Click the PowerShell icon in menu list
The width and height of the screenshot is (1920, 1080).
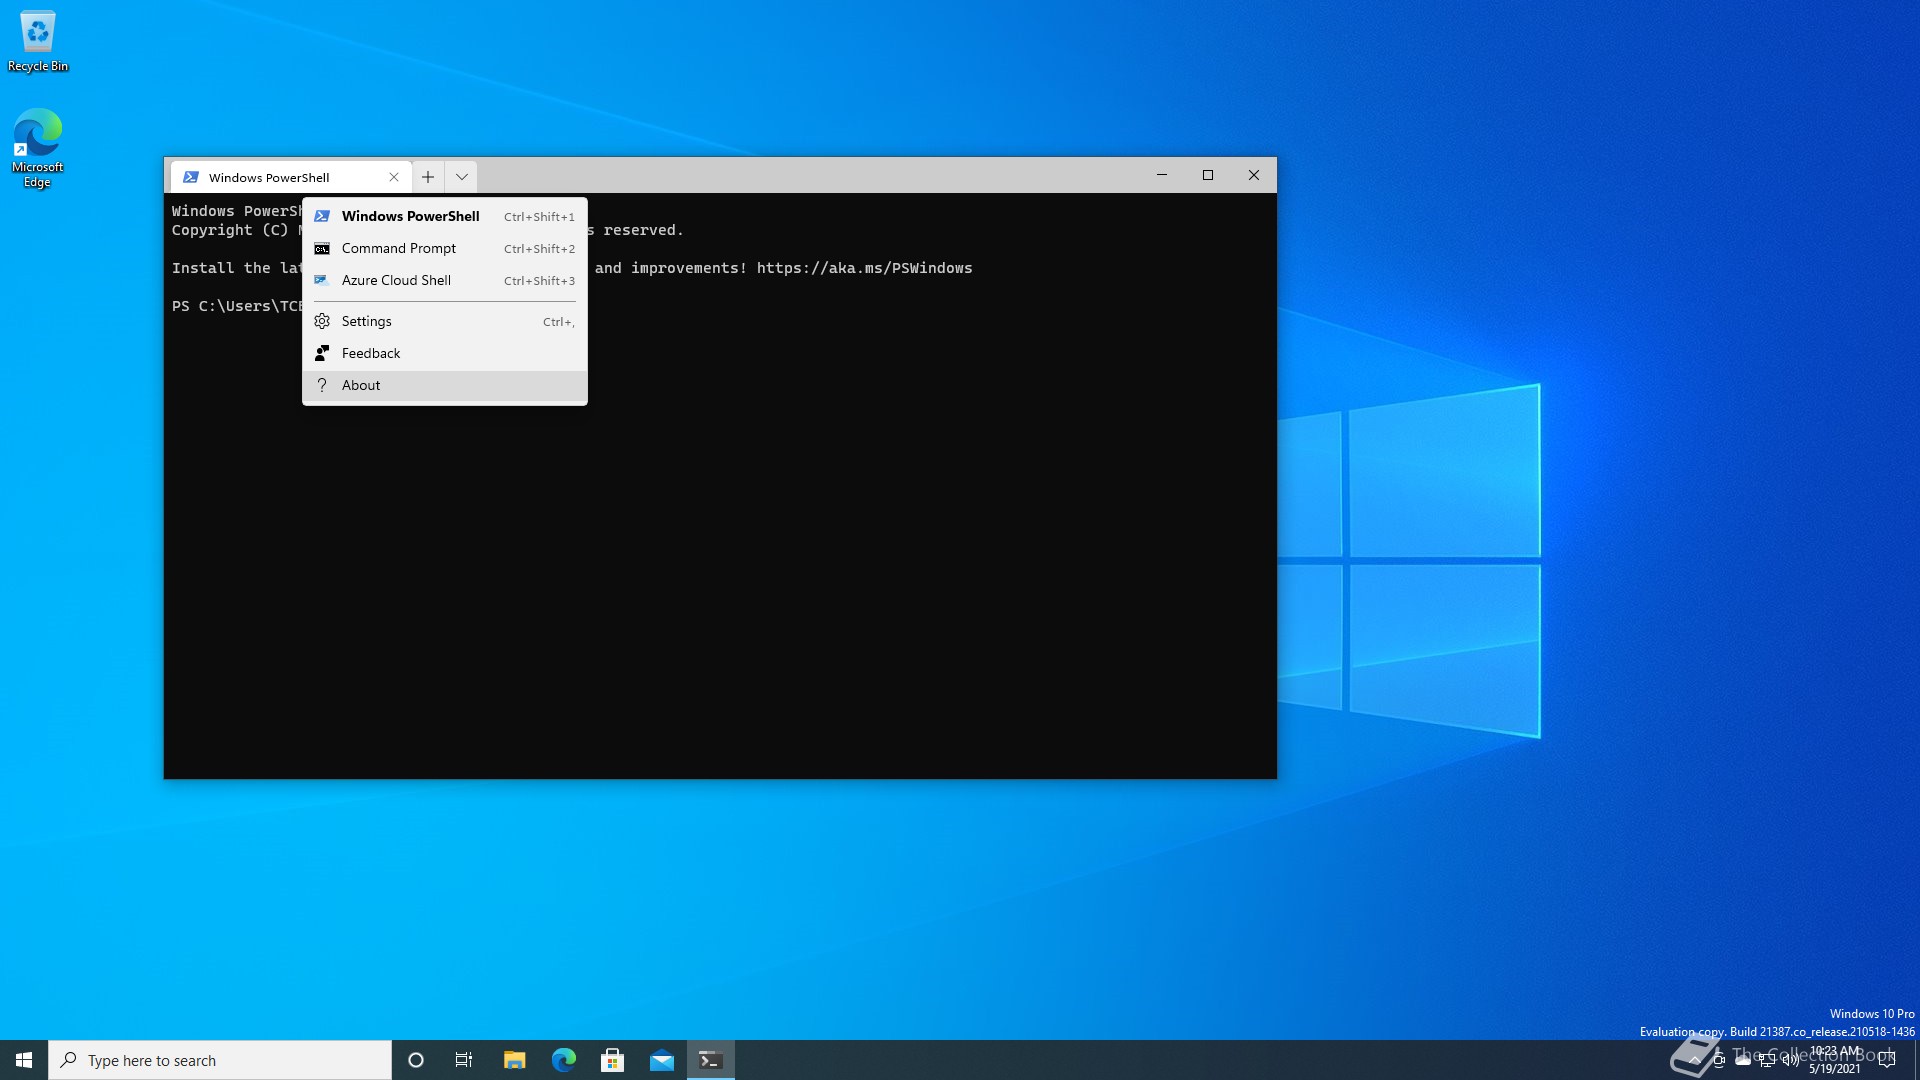pos(322,216)
